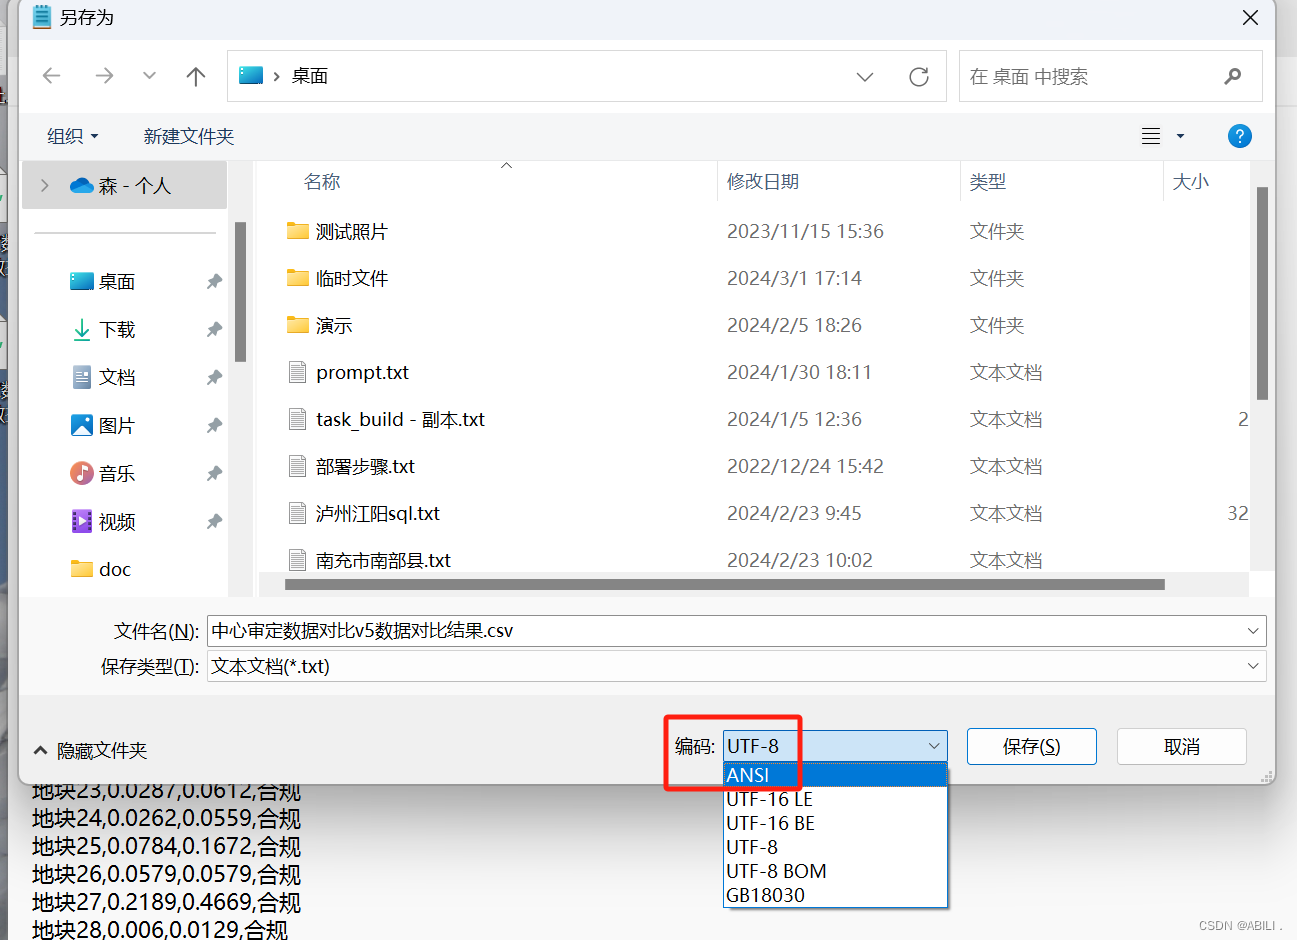
Task: Go forward with the right arrow
Action: coord(104,76)
